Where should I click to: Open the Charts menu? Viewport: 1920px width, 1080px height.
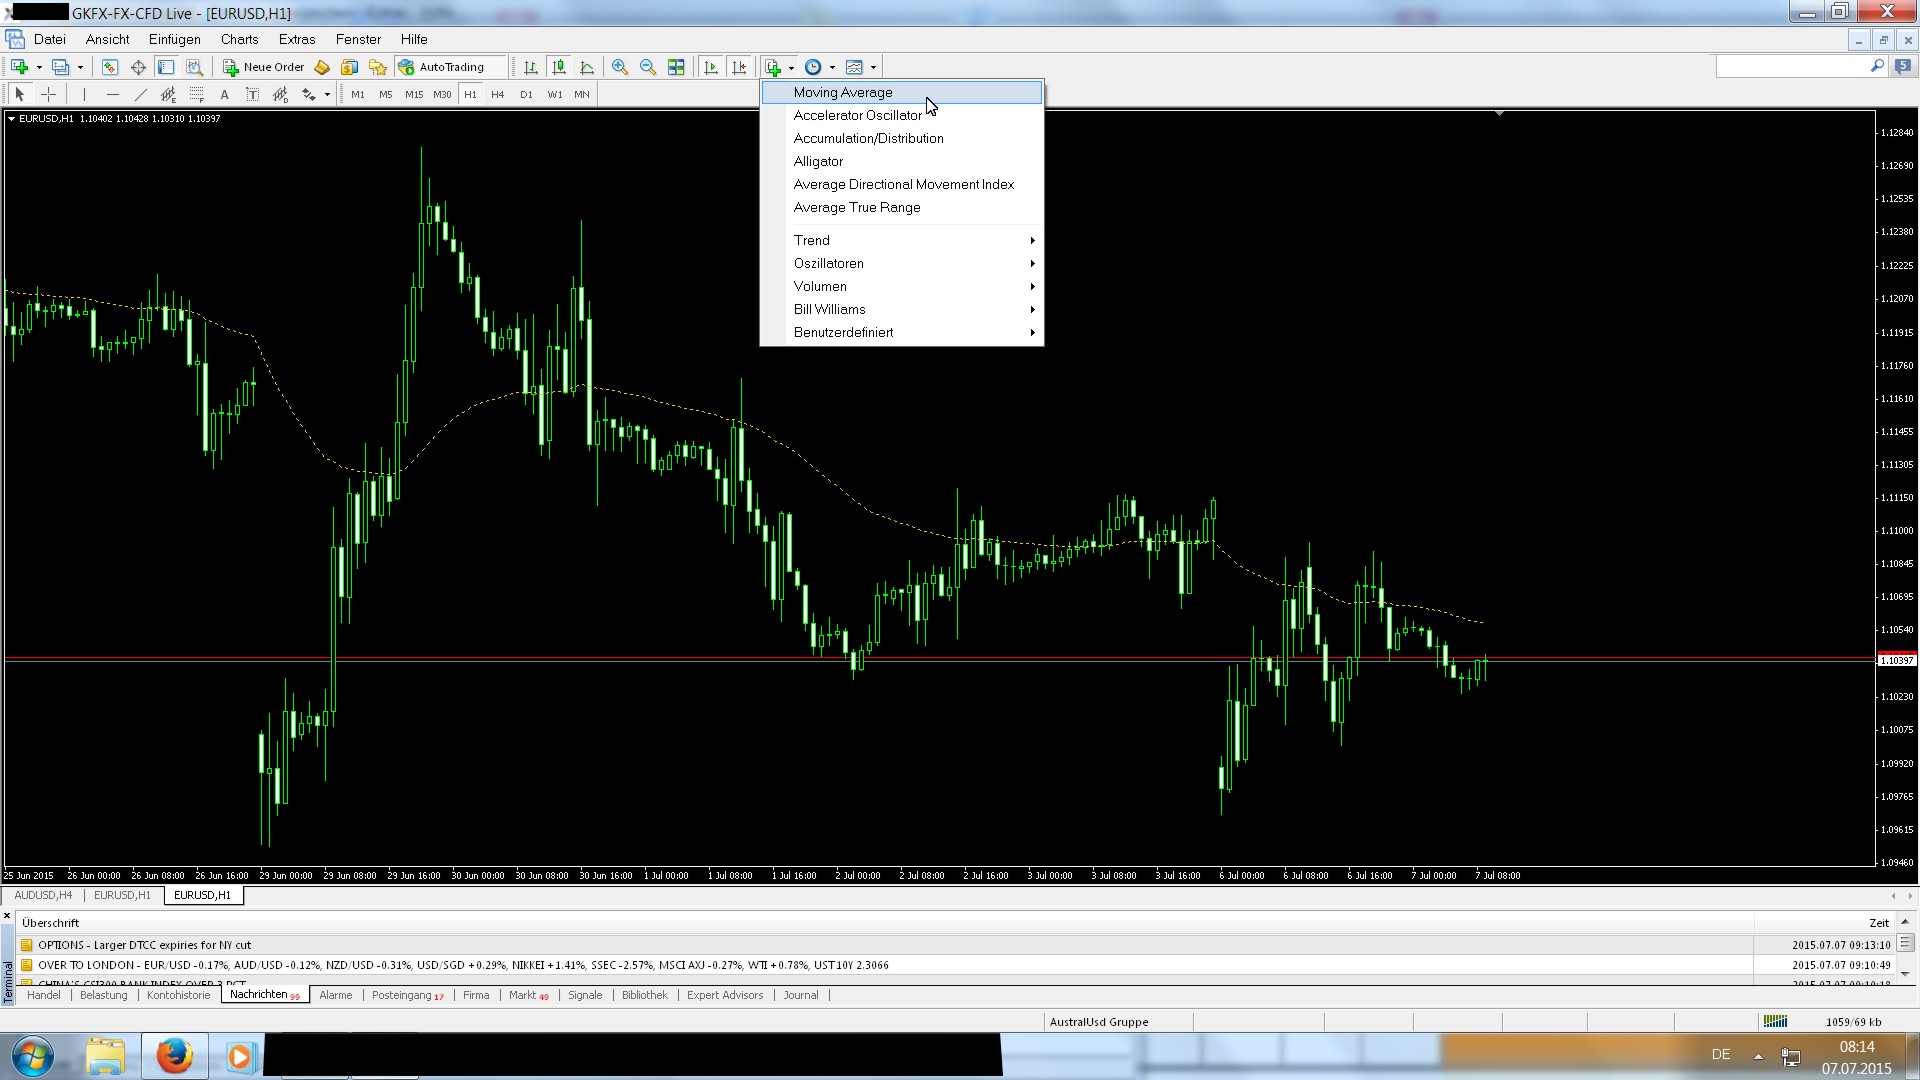239,39
